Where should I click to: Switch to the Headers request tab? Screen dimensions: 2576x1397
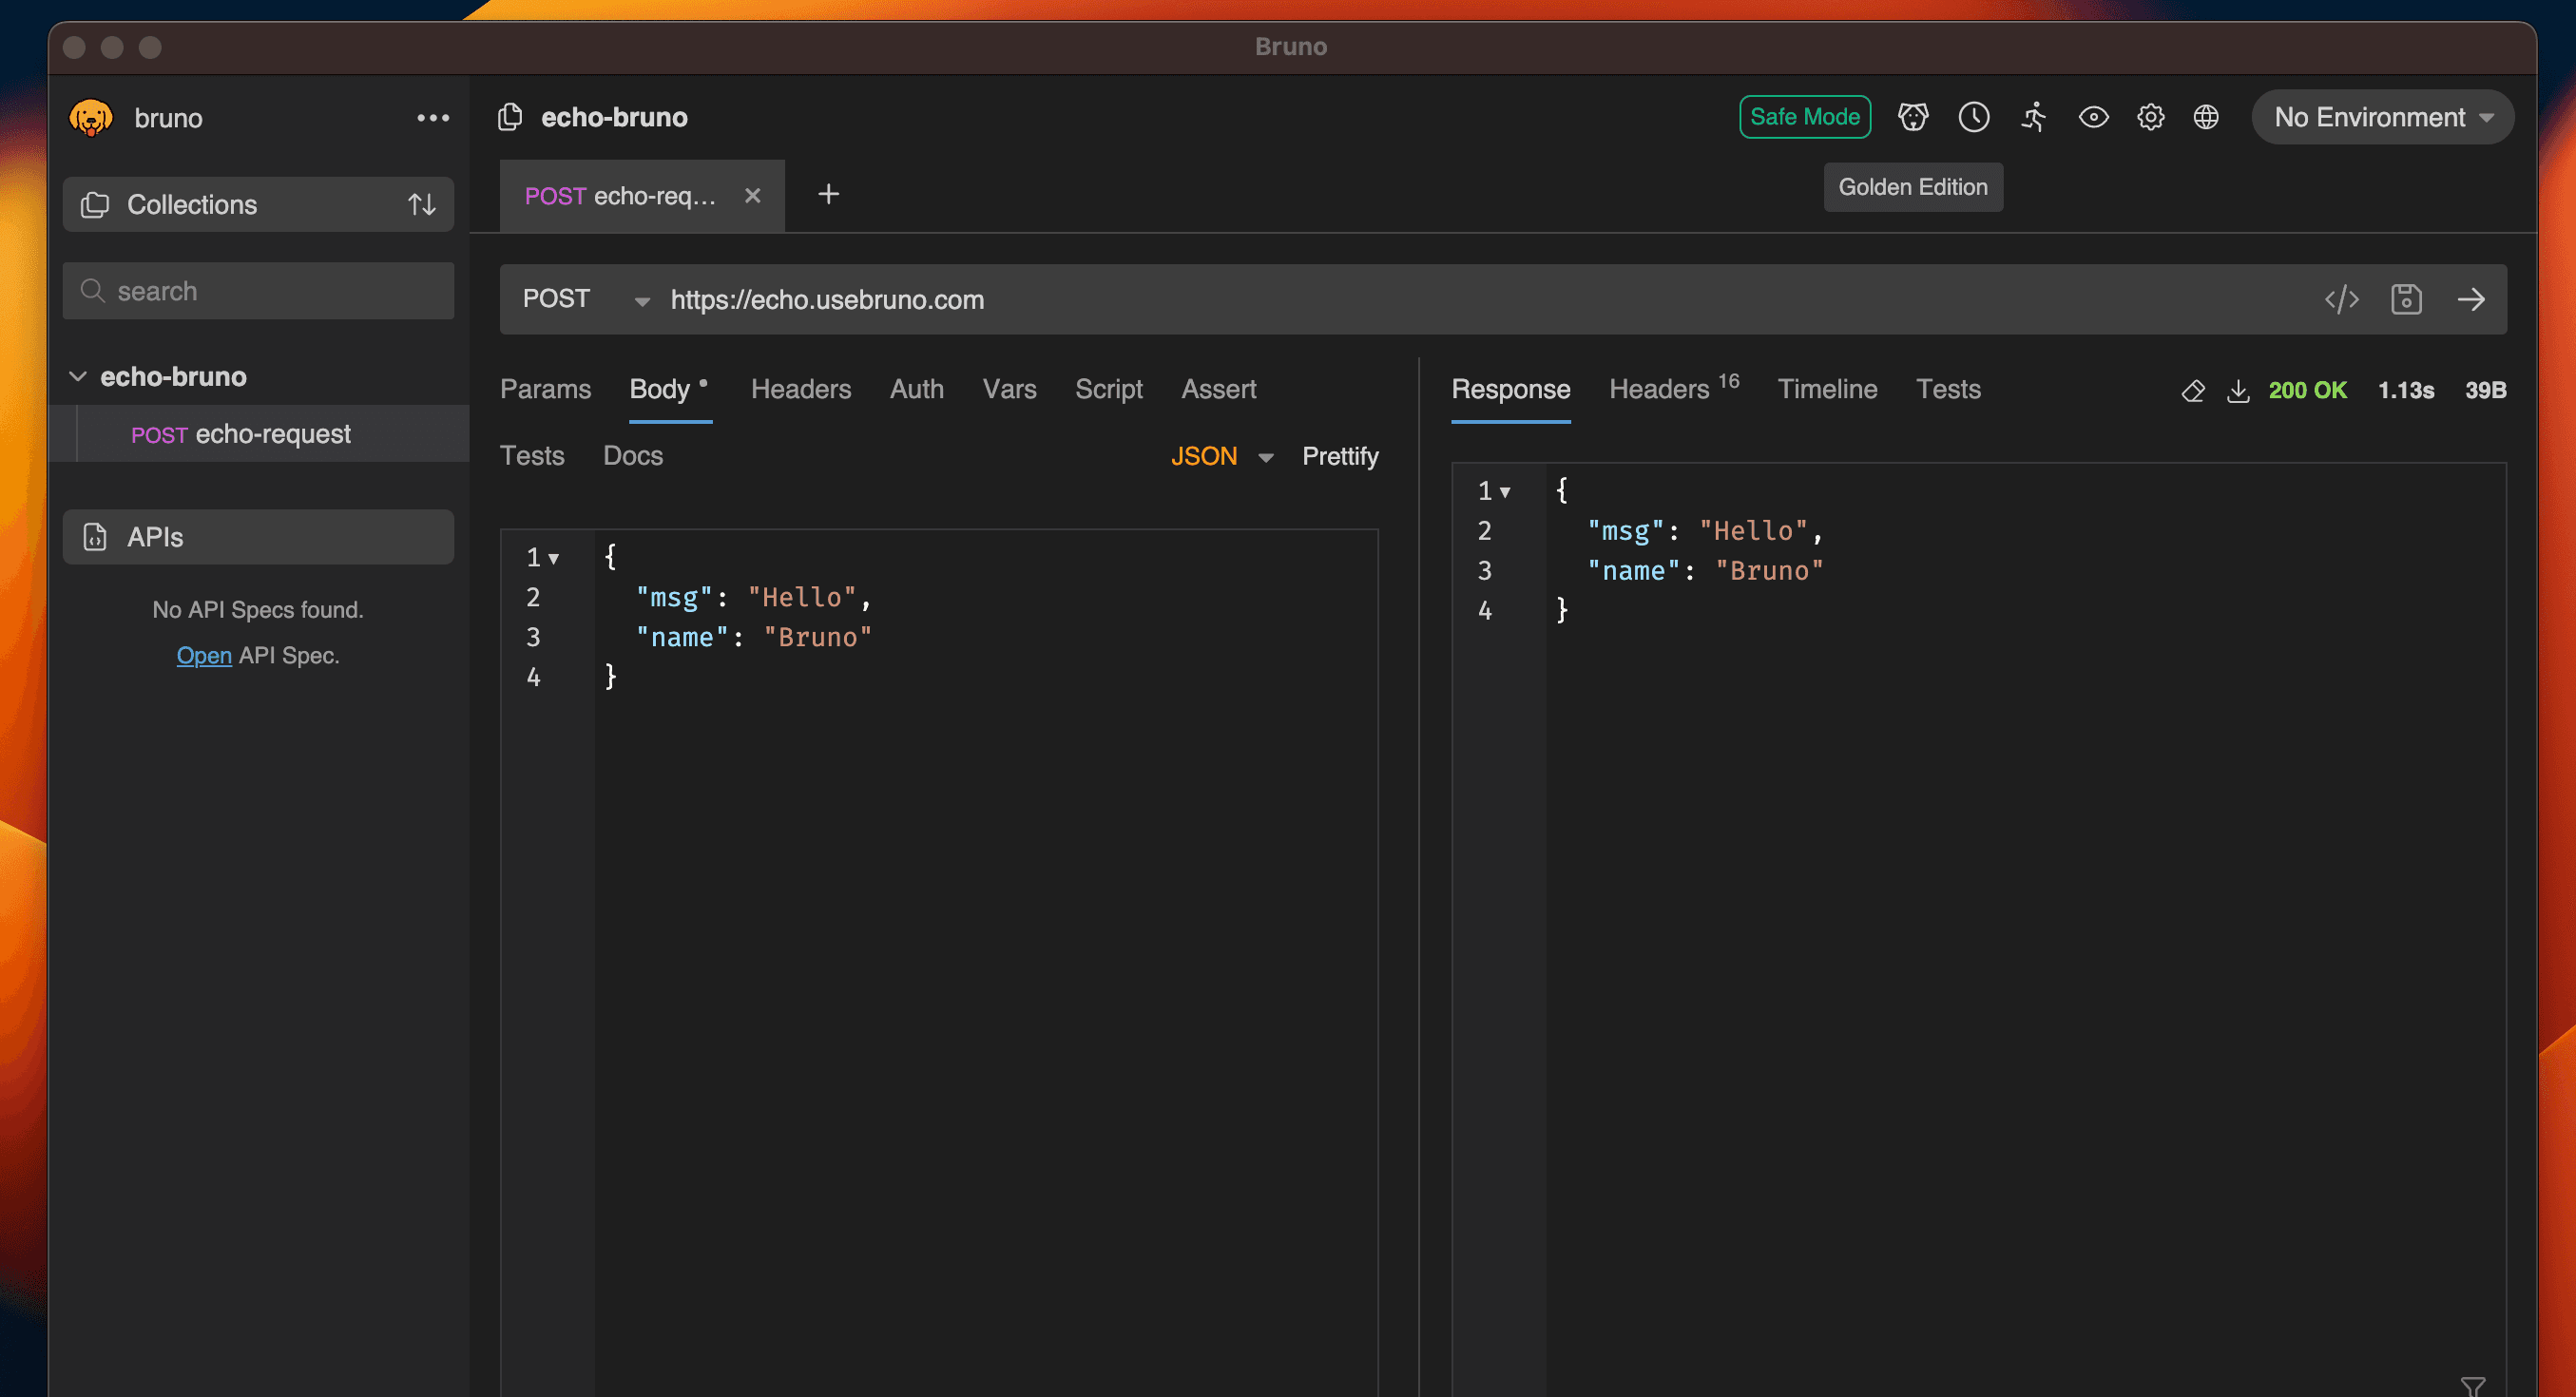[800, 389]
